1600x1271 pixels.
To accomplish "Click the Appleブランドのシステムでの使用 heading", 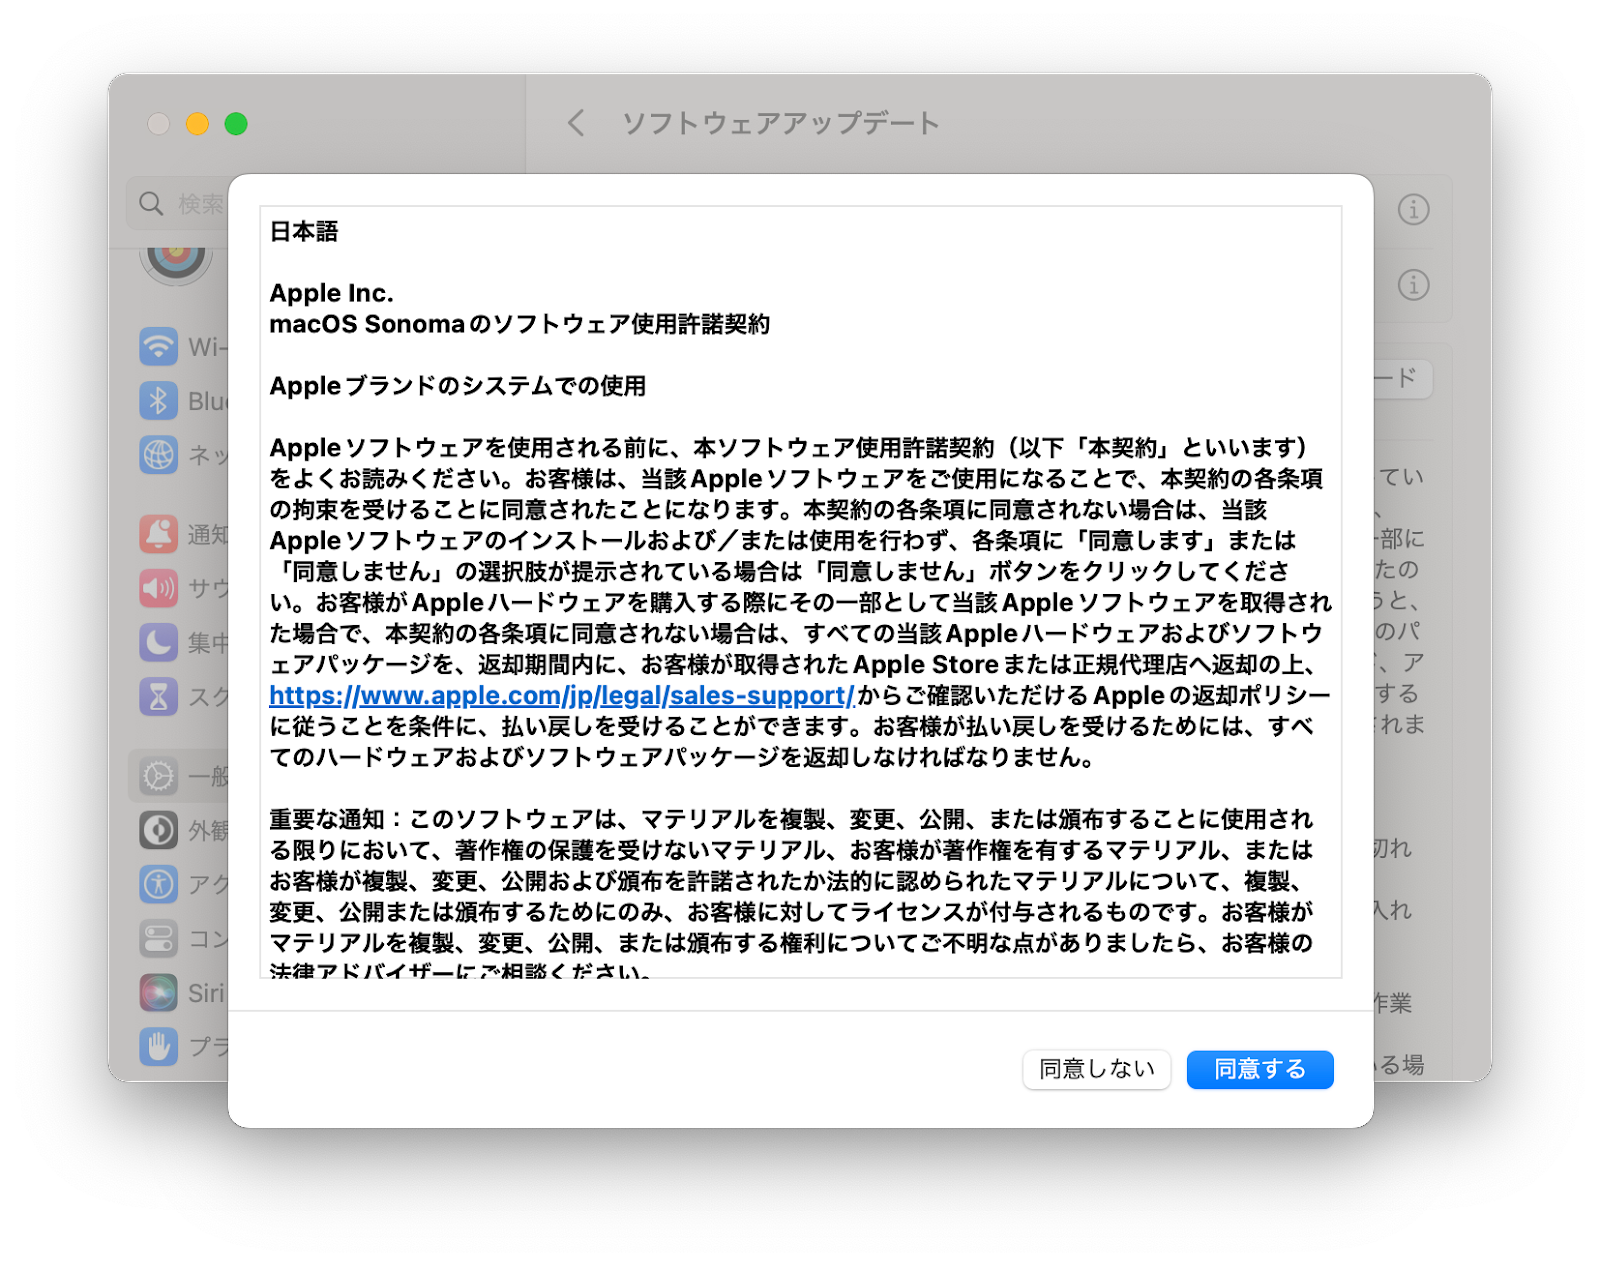I will pos(458,386).
